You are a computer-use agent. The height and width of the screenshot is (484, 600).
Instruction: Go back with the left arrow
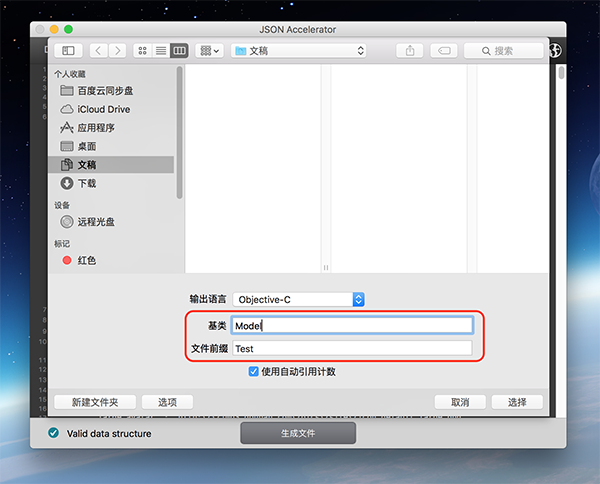tap(99, 51)
